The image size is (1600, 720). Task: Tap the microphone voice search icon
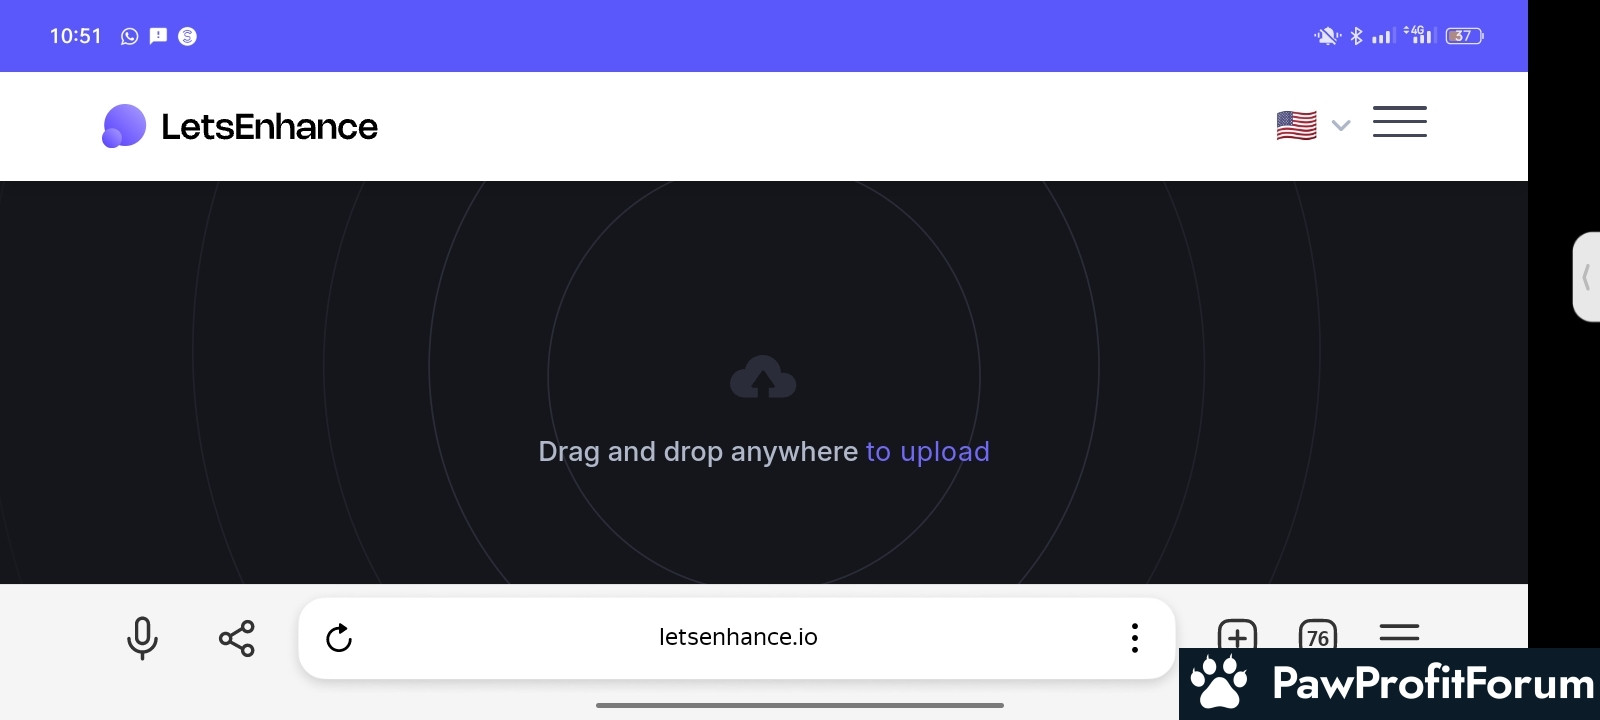click(142, 638)
